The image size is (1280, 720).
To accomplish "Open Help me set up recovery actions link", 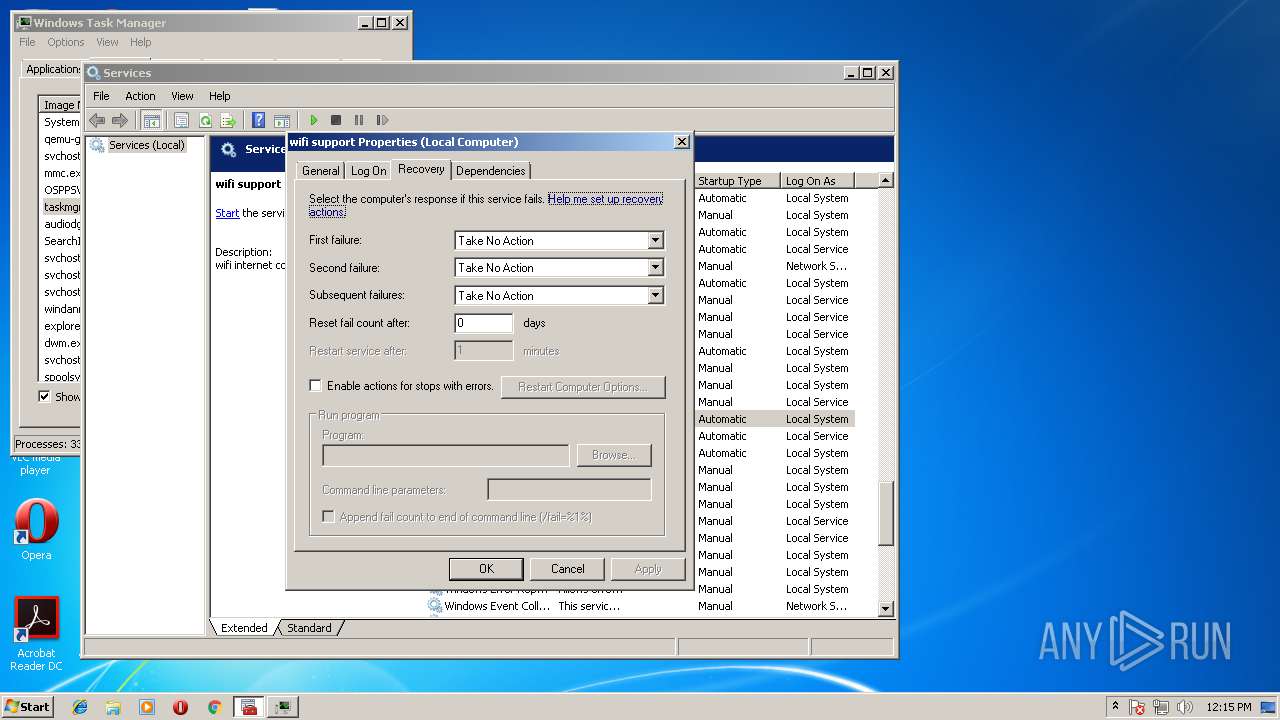I will (x=605, y=199).
